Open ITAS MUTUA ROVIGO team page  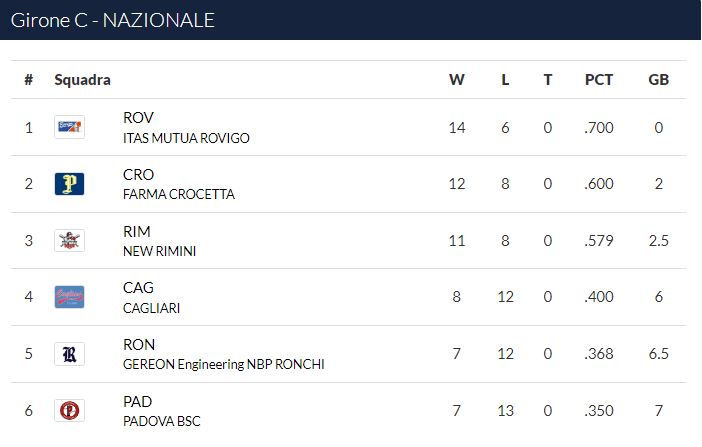[x=186, y=138]
